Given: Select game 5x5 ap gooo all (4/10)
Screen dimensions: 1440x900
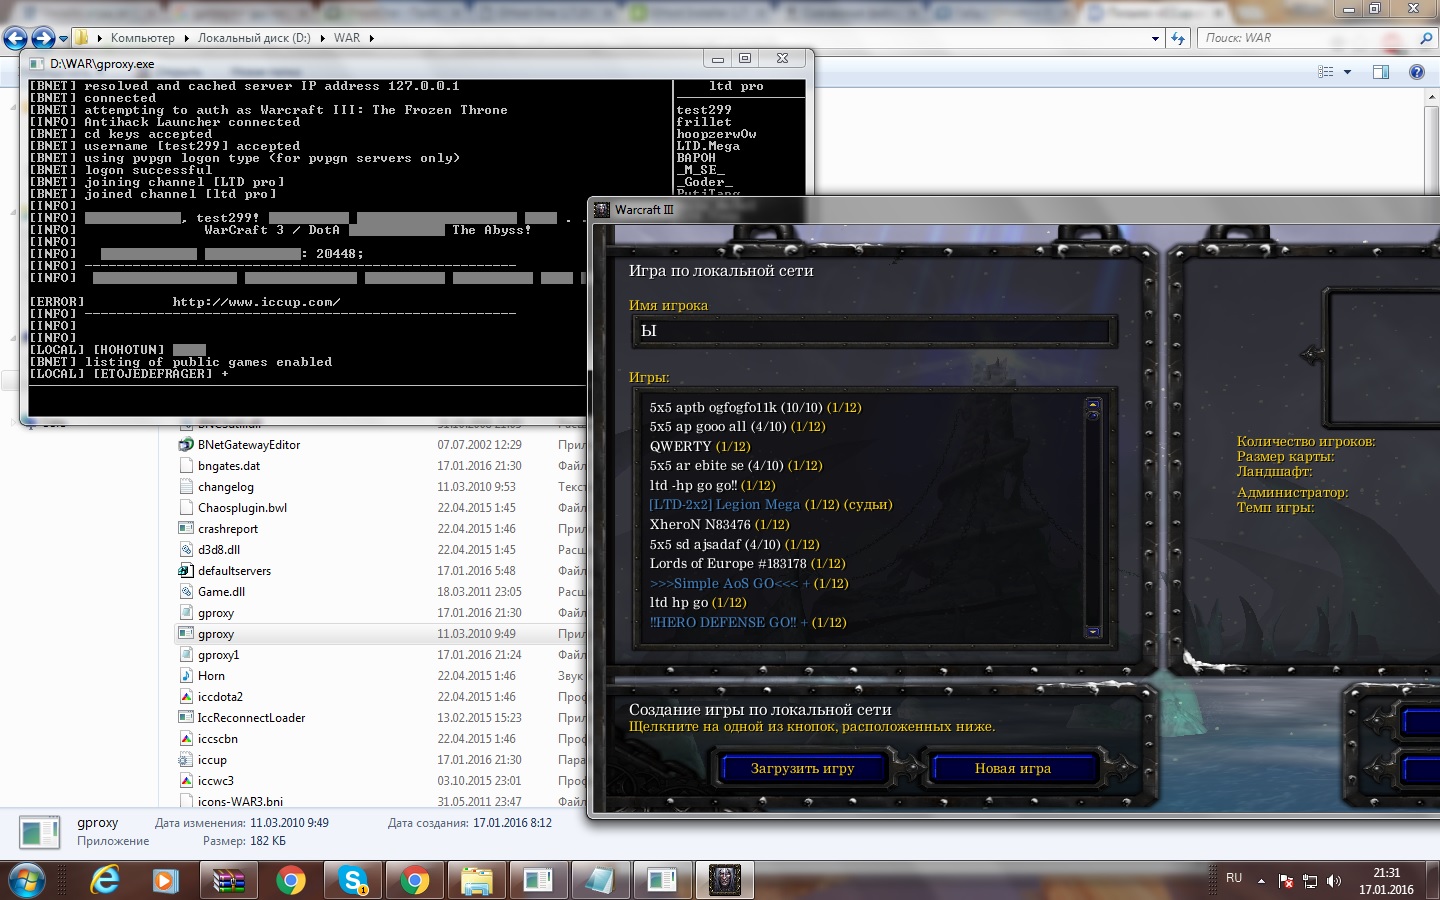Looking at the screenshot, I should [x=737, y=427].
